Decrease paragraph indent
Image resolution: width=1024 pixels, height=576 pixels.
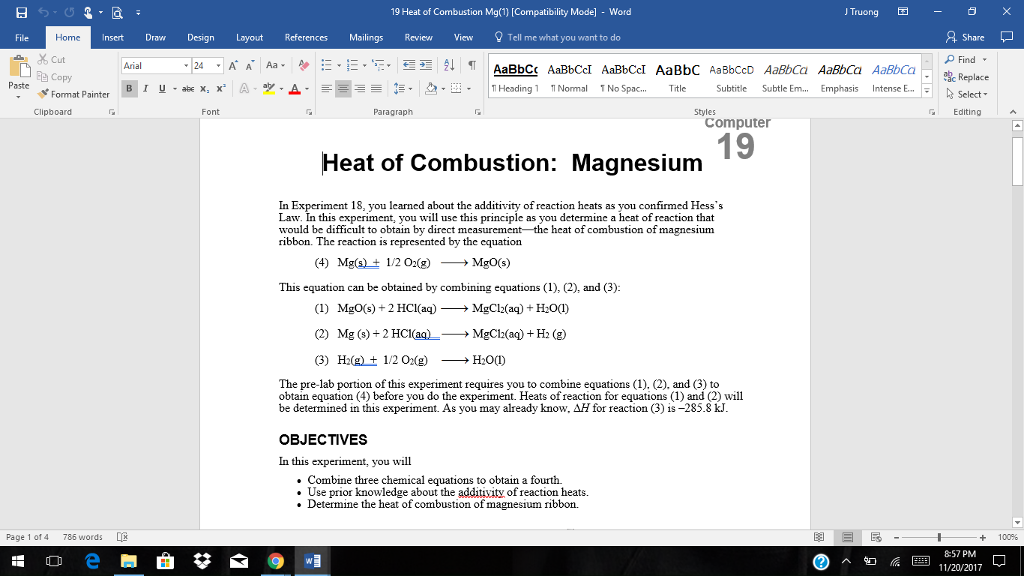[x=409, y=65]
